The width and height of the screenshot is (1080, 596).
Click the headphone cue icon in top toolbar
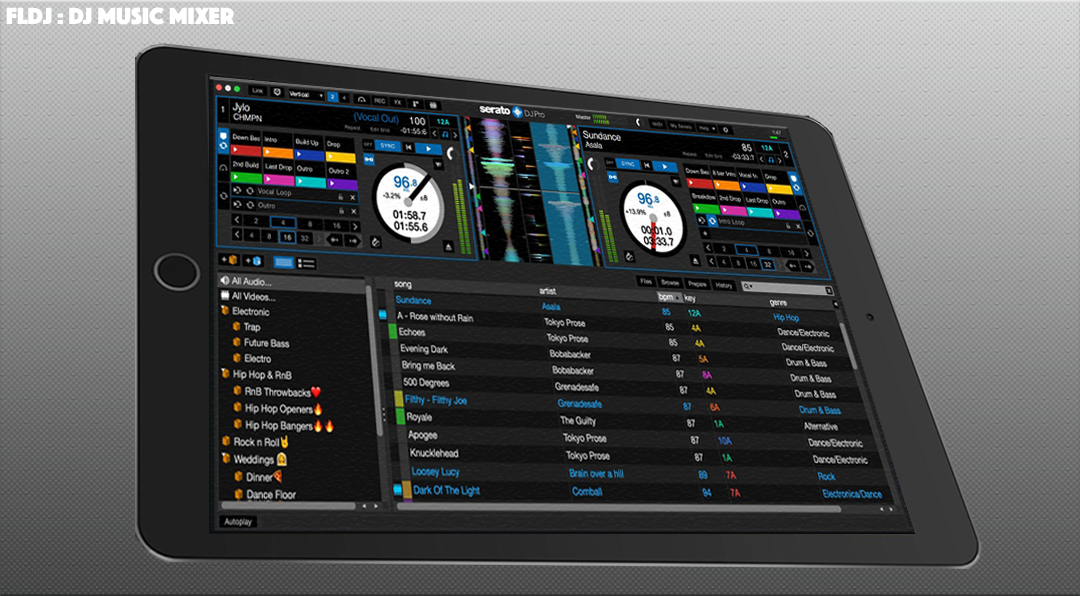[362, 99]
